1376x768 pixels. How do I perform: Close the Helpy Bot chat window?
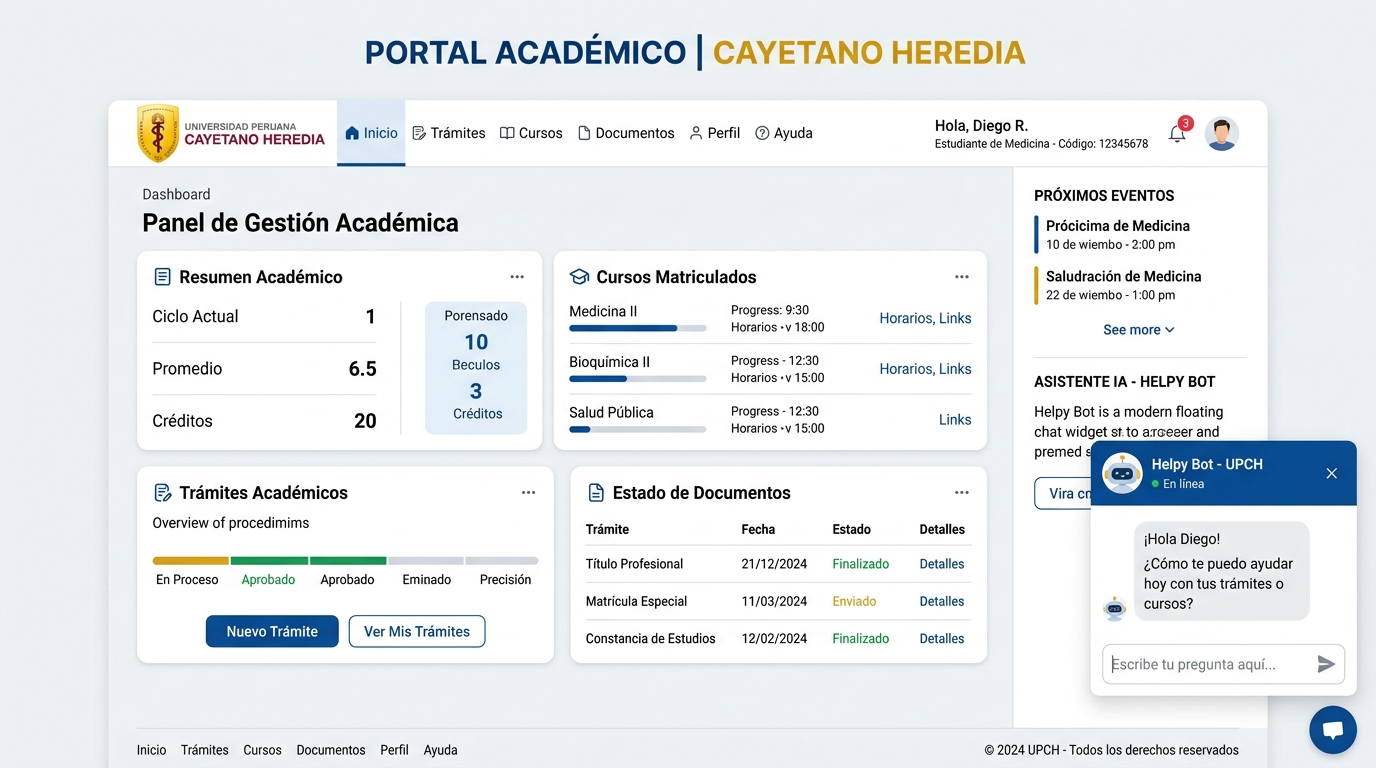click(x=1331, y=473)
